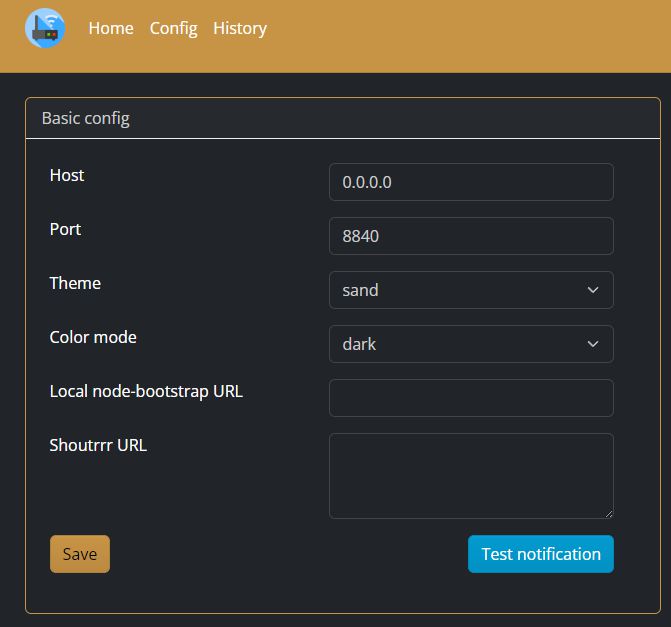Send a test notification
The height and width of the screenshot is (627, 671).
point(540,554)
